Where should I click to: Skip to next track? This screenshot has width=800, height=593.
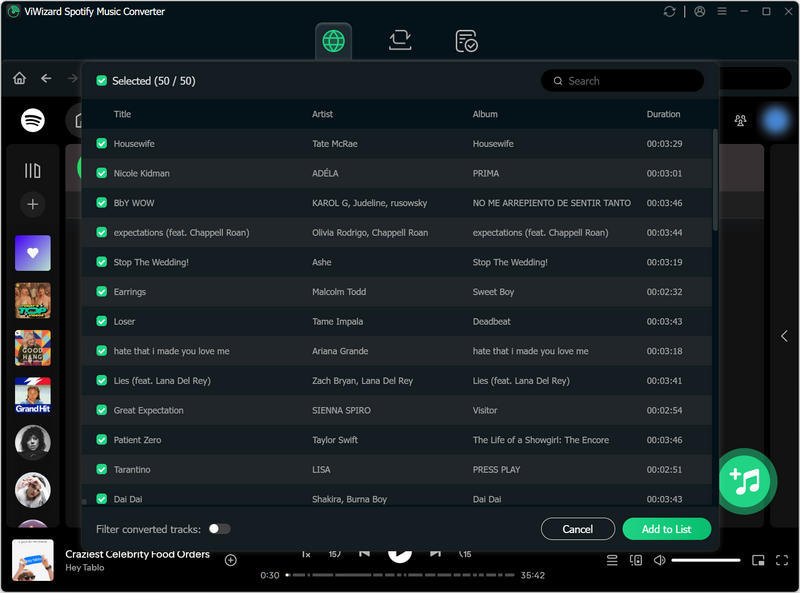(x=435, y=554)
